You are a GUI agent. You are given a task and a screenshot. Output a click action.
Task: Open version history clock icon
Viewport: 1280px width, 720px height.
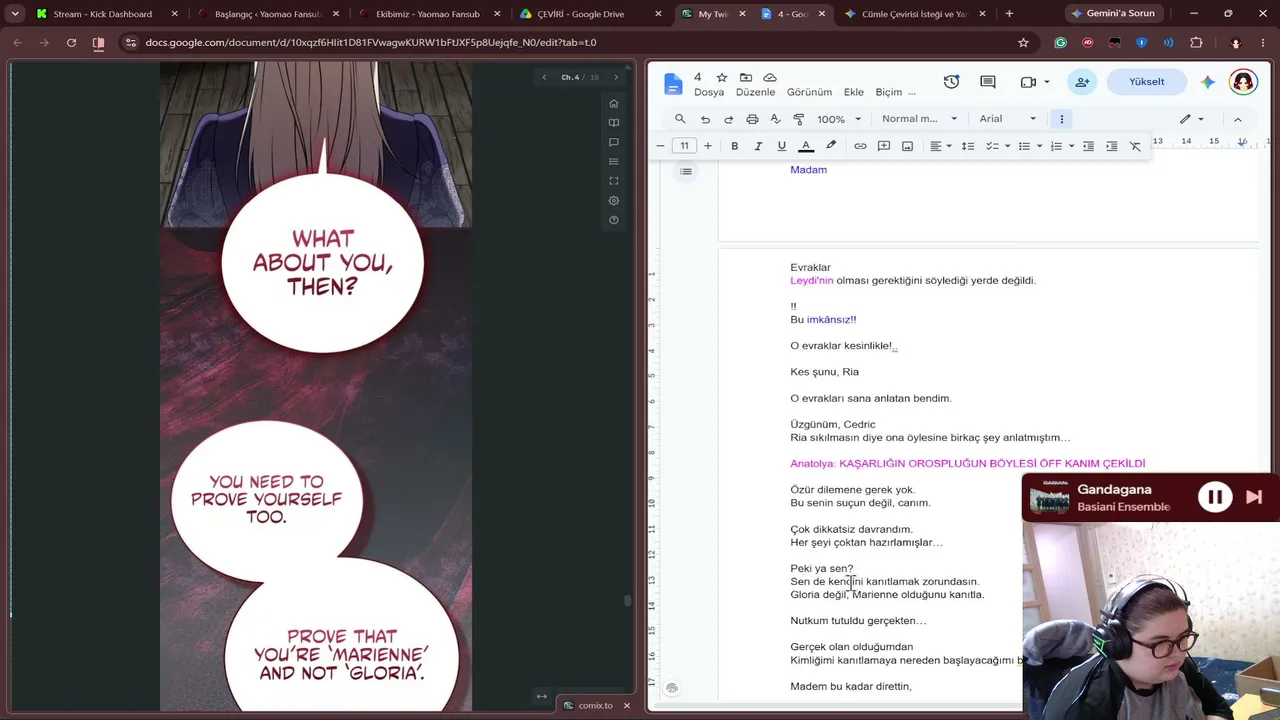pos(951,82)
